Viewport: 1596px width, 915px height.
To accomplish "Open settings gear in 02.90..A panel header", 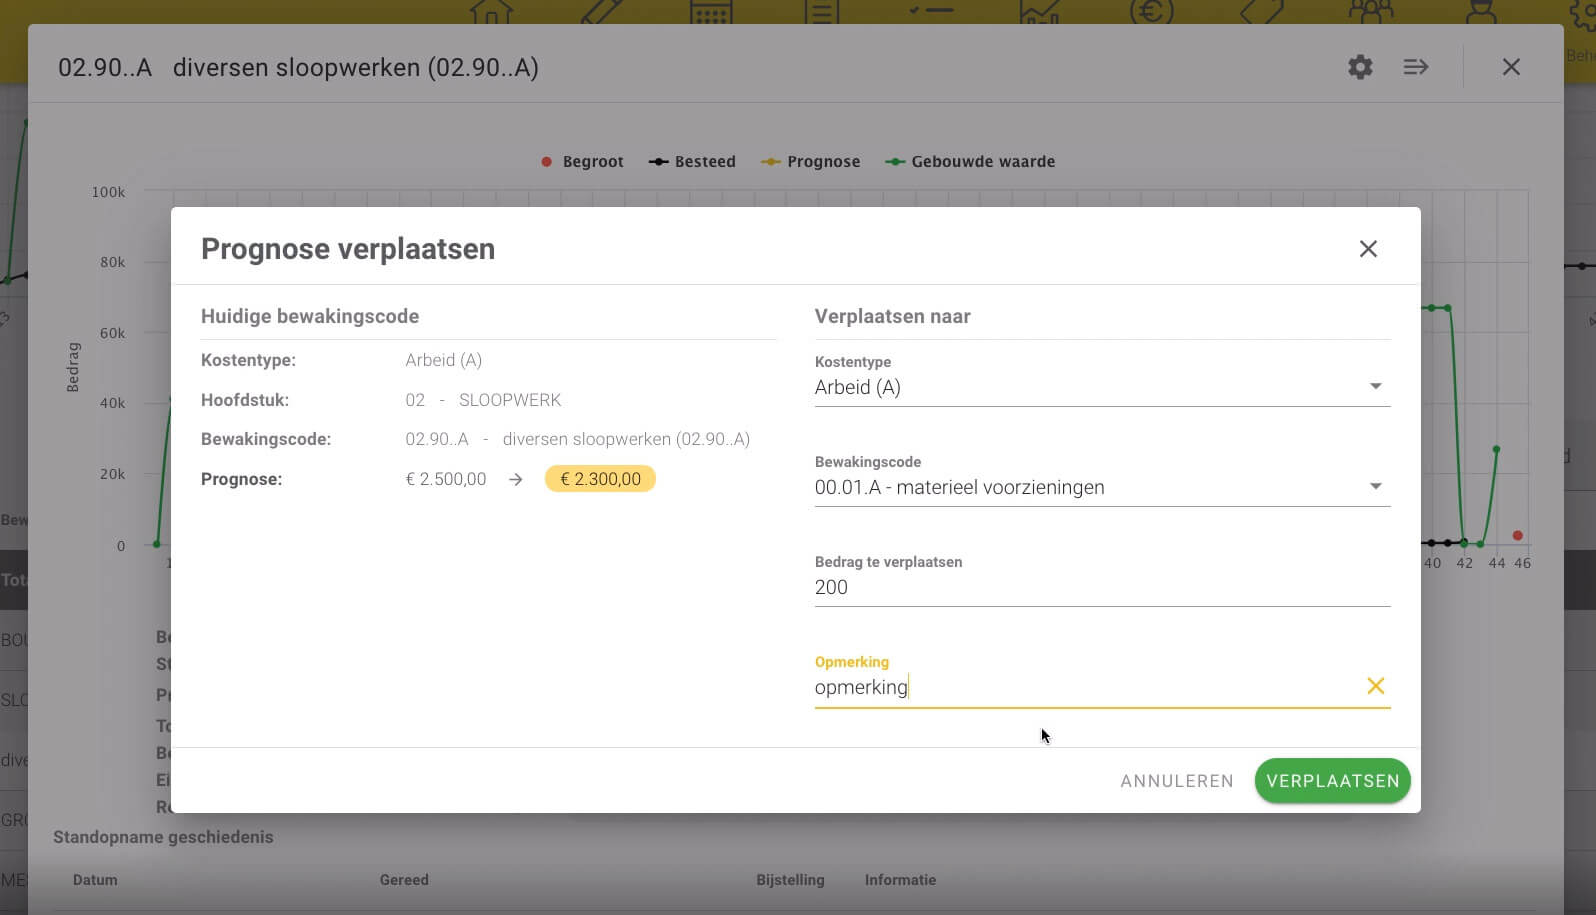I will coord(1360,67).
